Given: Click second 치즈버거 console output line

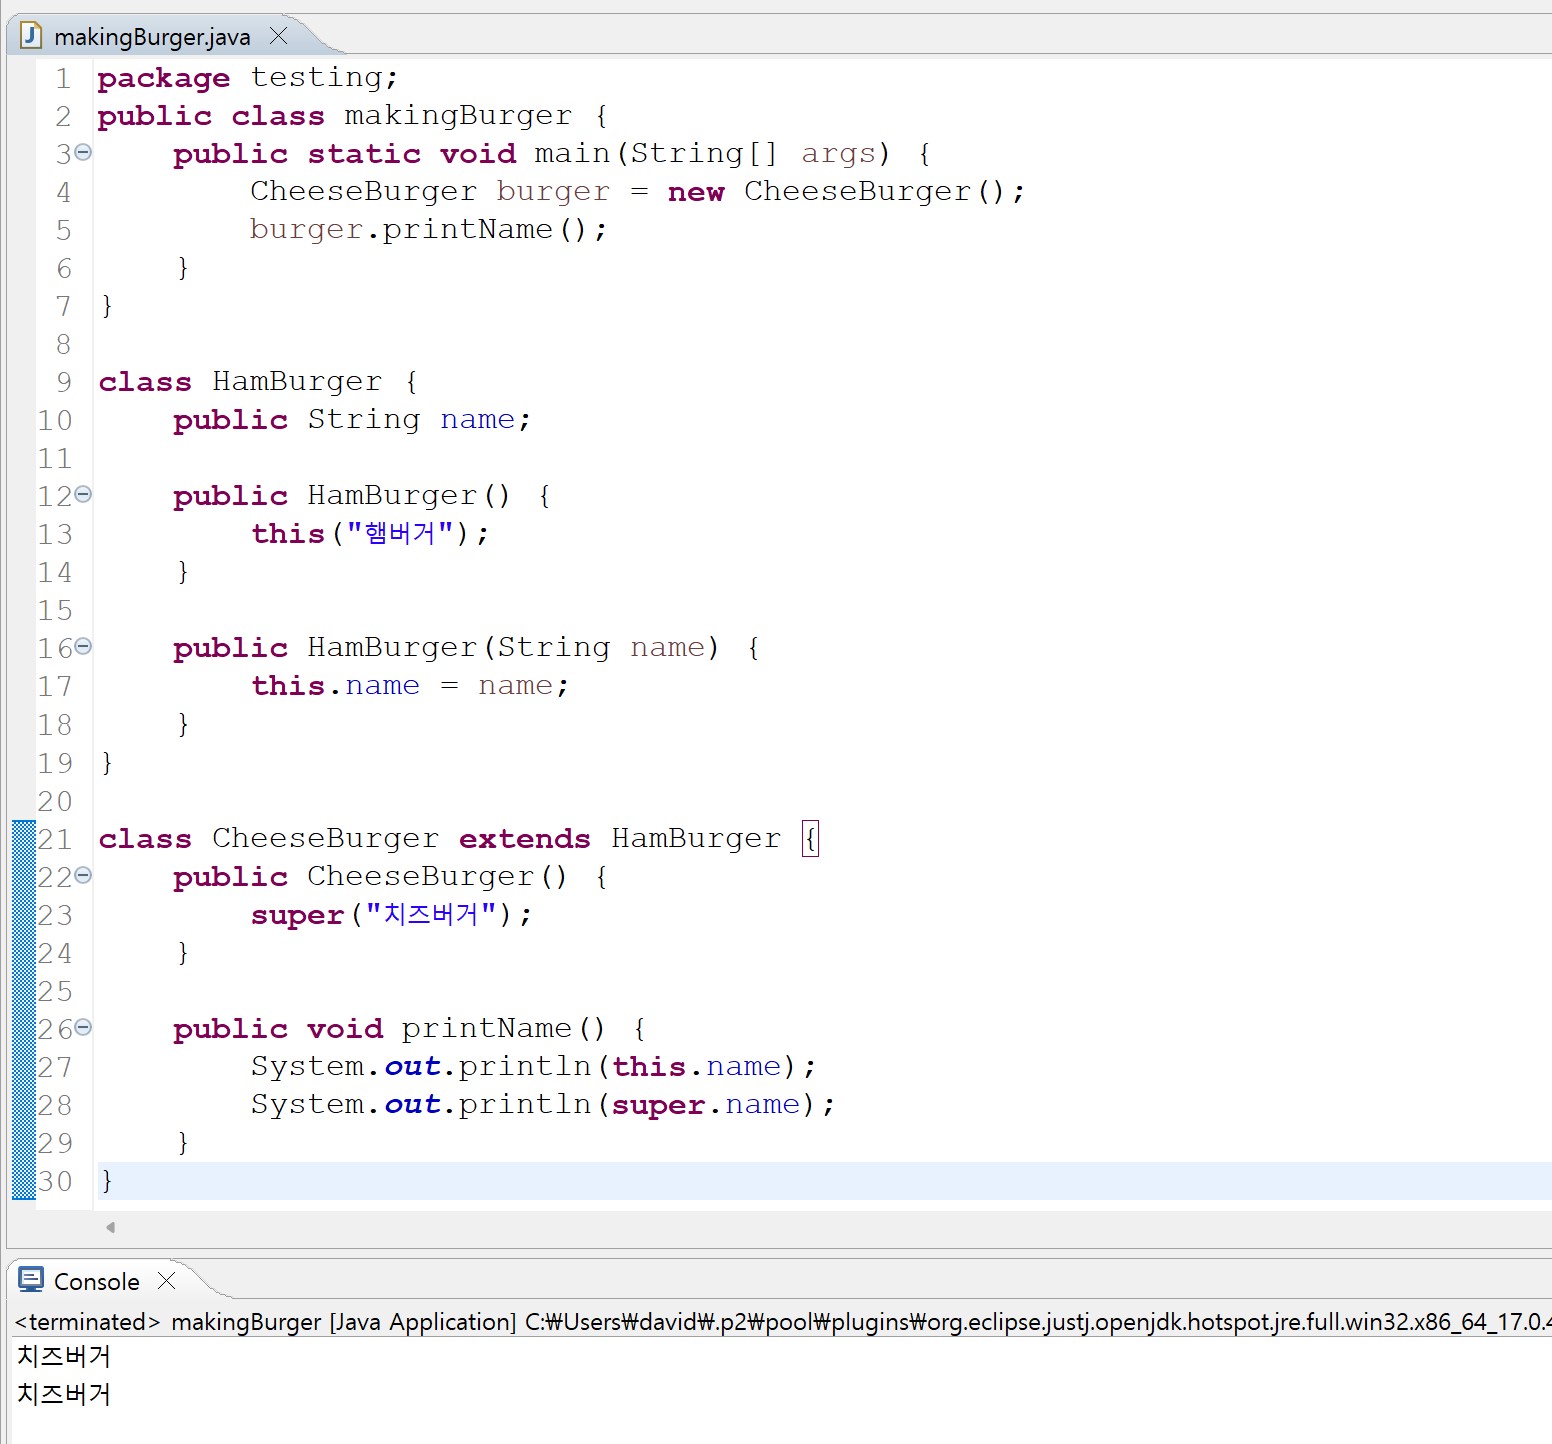Looking at the screenshot, I should [x=64, y=1394].
